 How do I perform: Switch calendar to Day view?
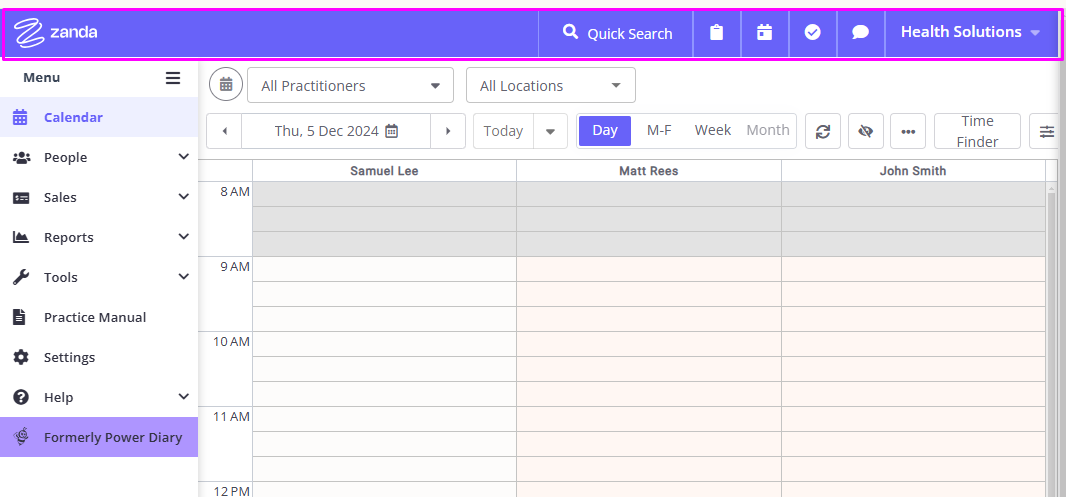[605, 131]
